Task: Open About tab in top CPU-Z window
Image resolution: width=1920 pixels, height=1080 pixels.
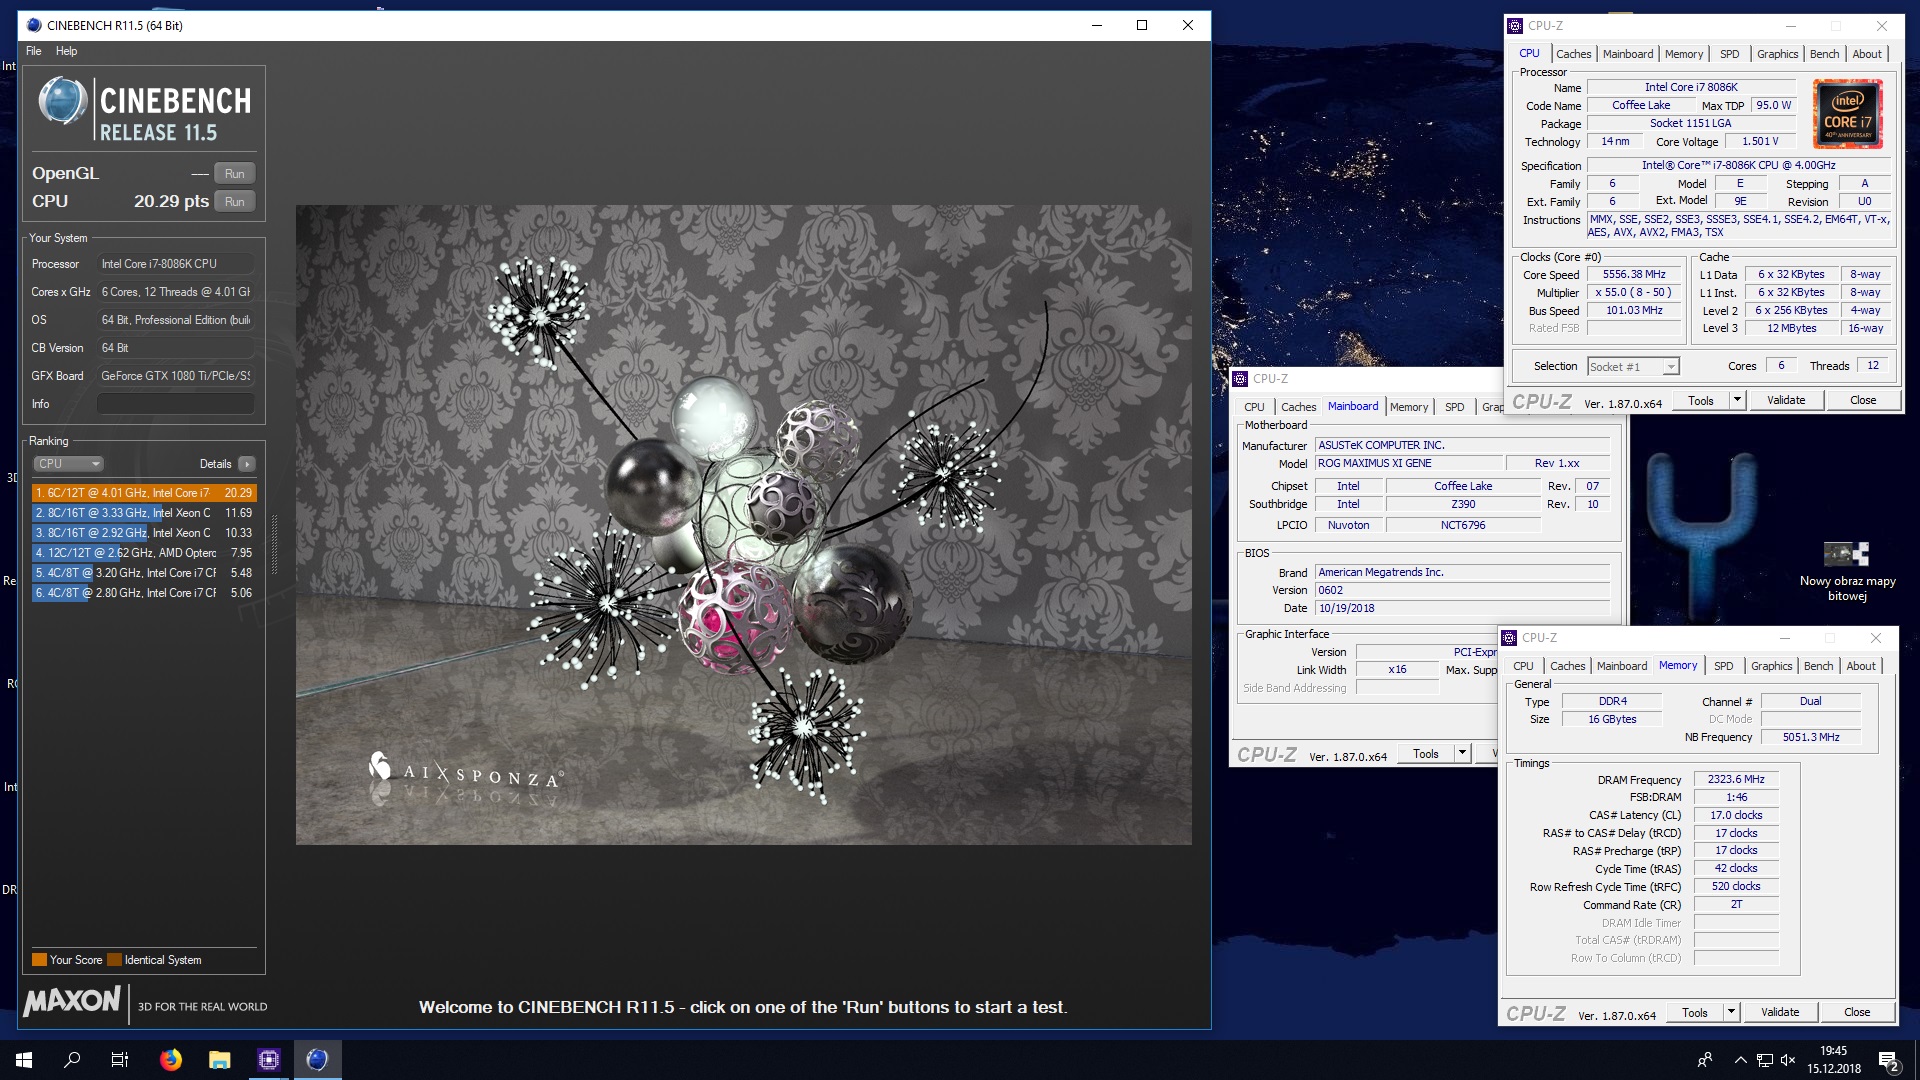Action: 1866,54
